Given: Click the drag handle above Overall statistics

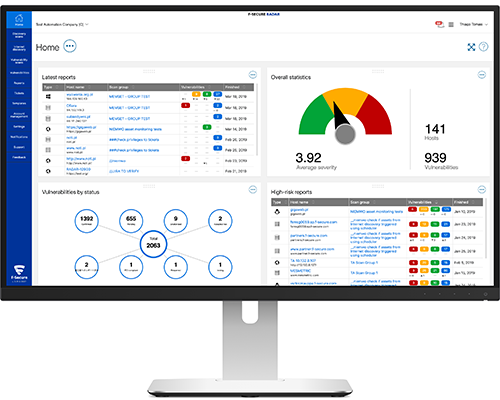Looking at the screenshot, I should click(378, 71).
